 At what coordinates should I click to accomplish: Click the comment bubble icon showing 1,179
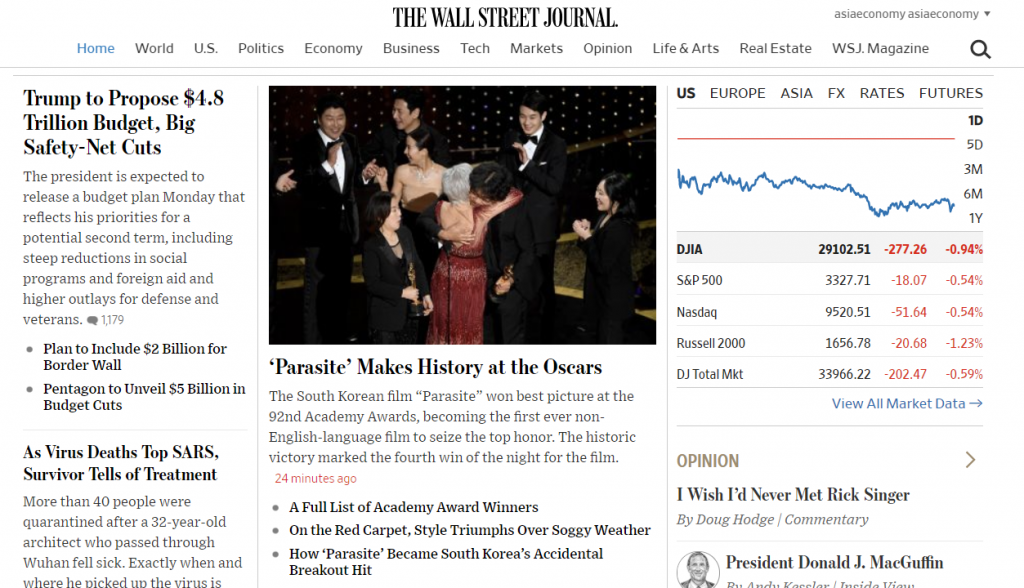[x=93, y=320]
